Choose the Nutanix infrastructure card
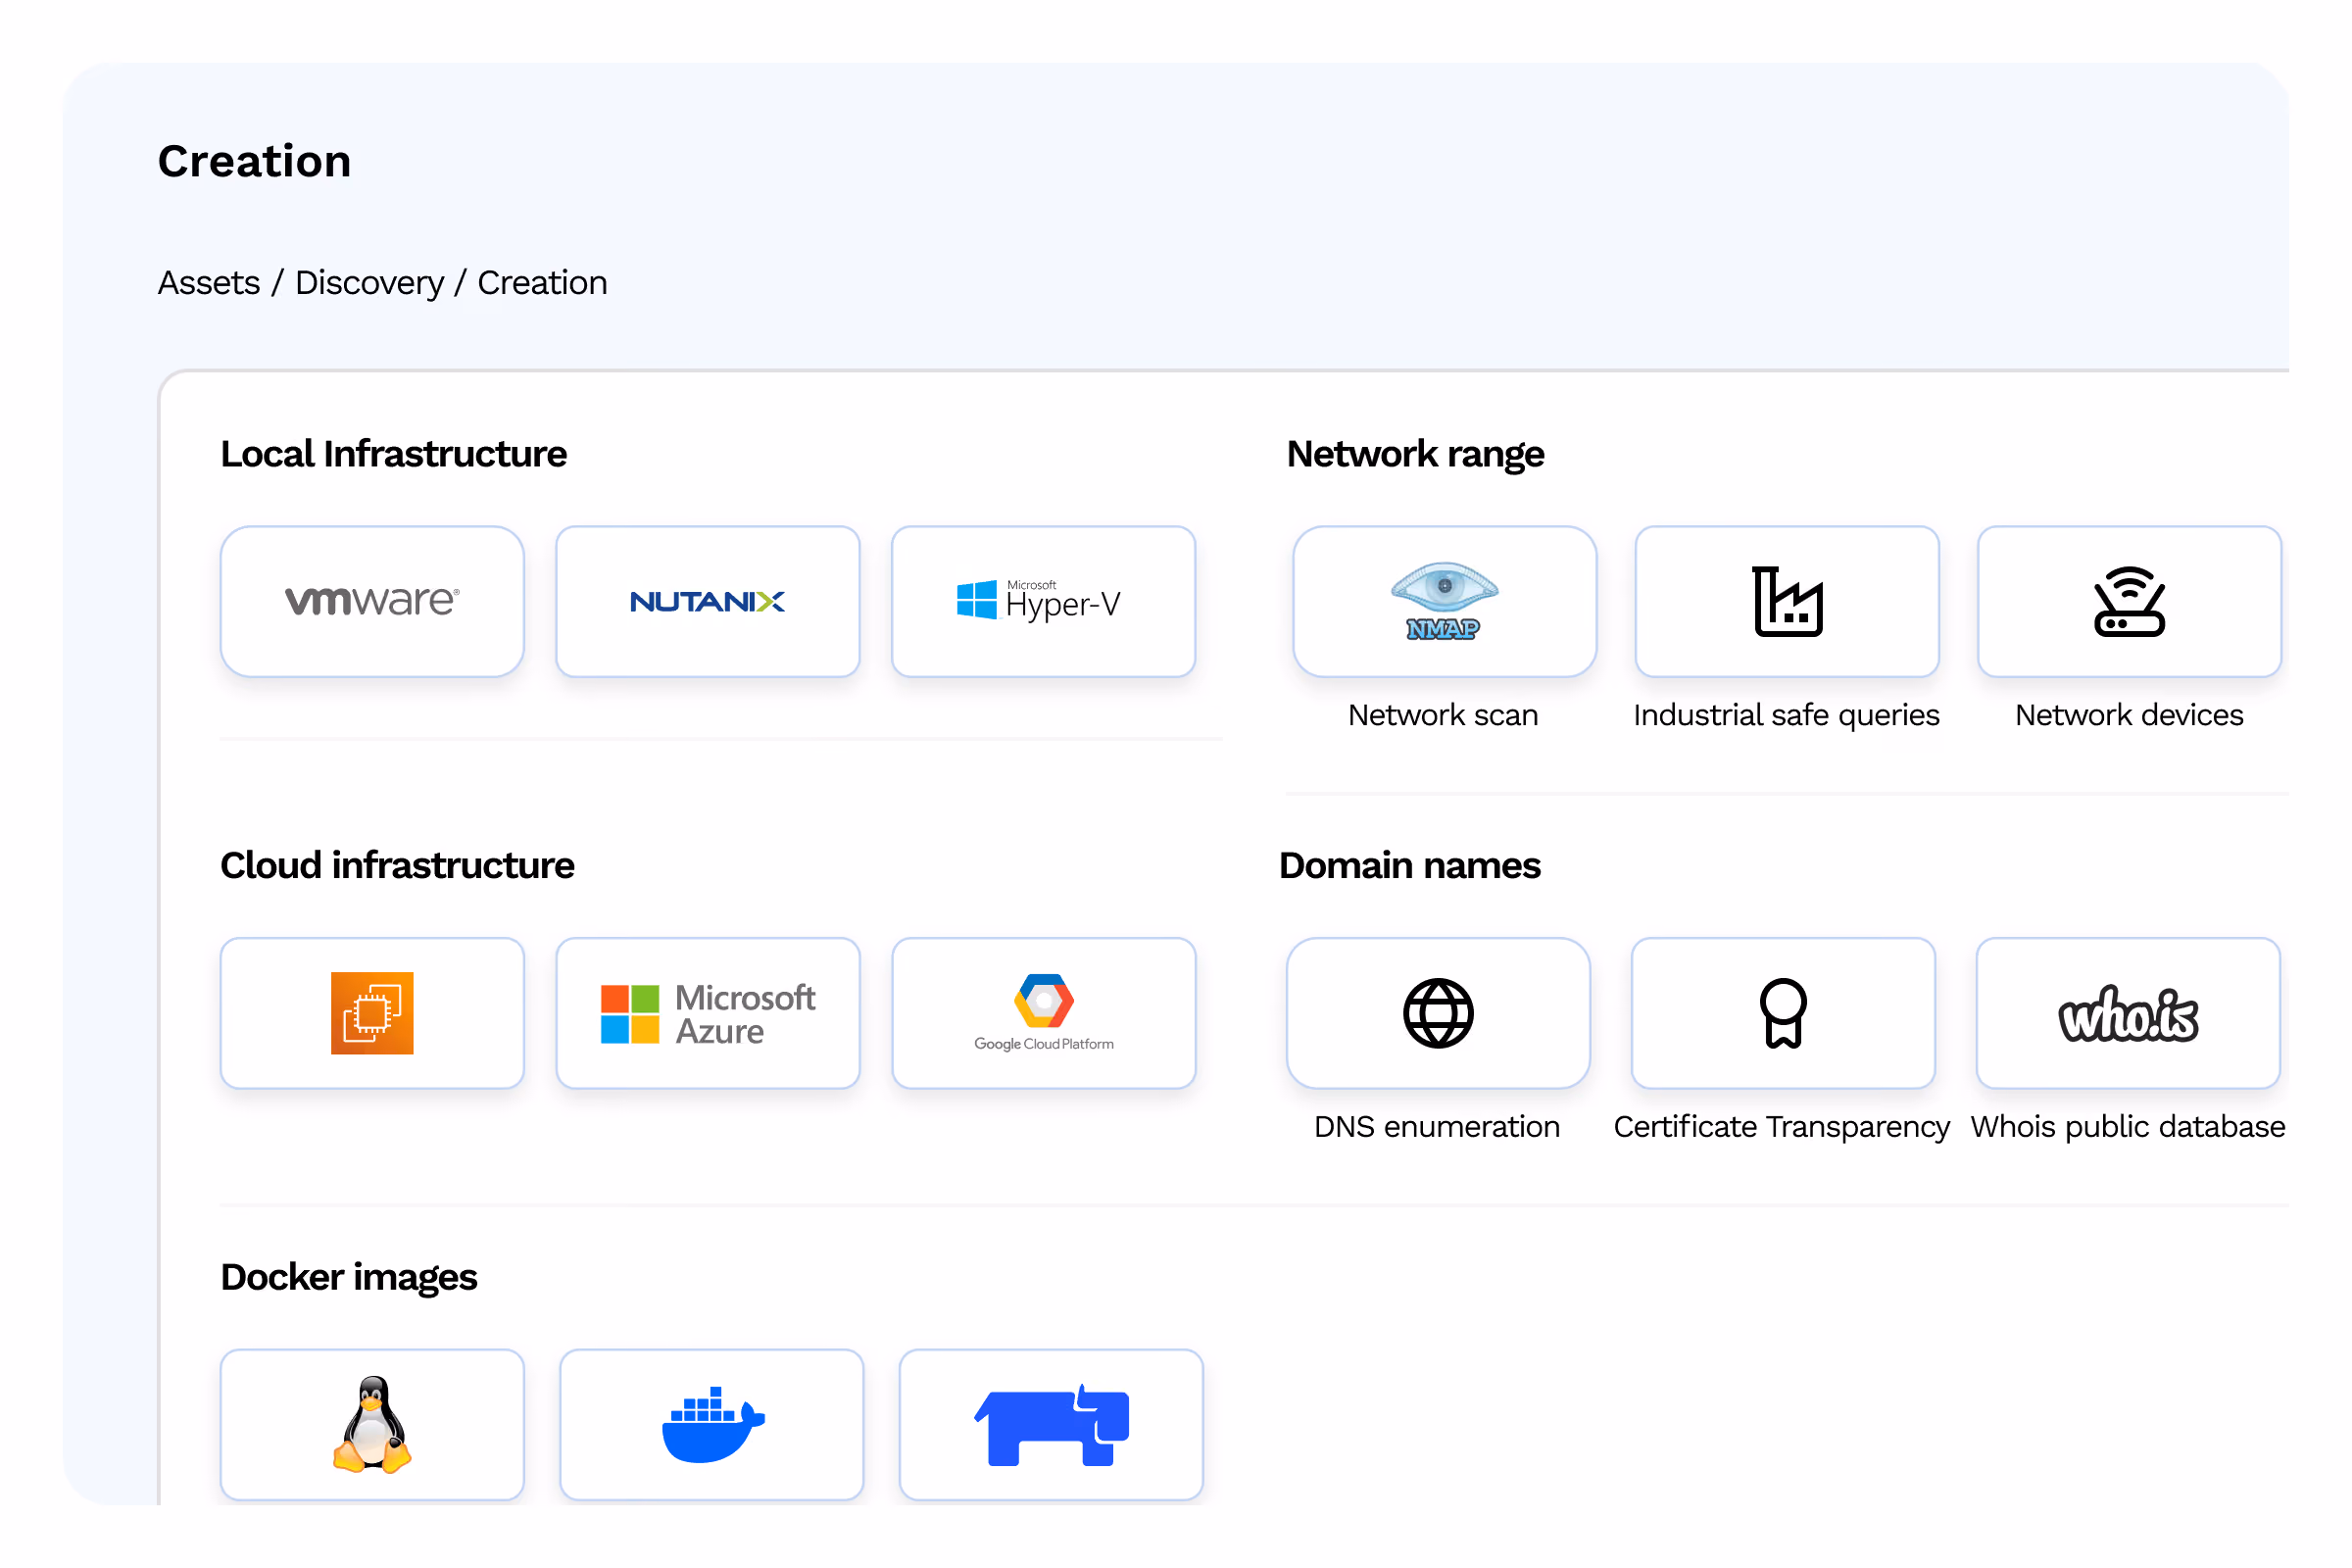Image resolution: width=2352 pixels, height=1568 pixels. pyautogui.click(x=708, y=601)
